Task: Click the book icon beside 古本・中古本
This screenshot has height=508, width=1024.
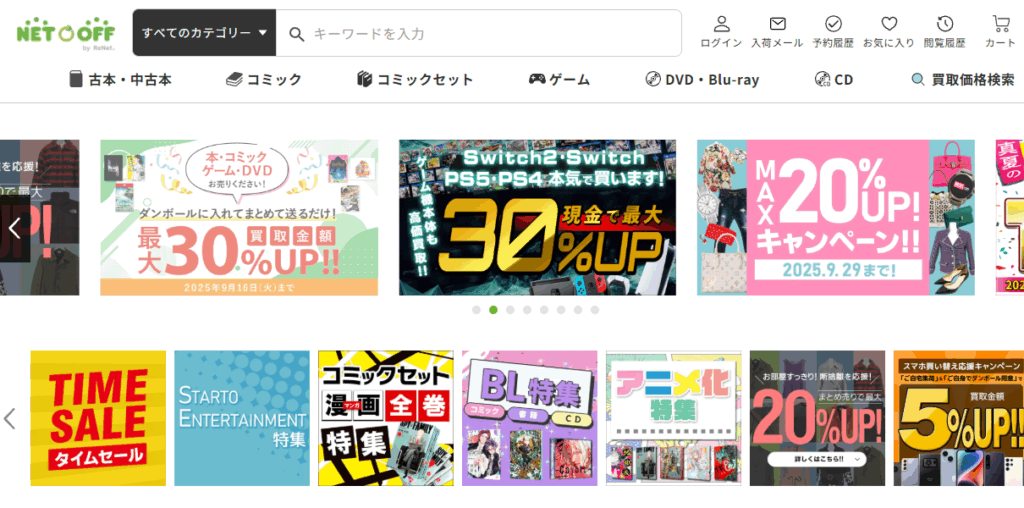Action: tap(76, 79)
